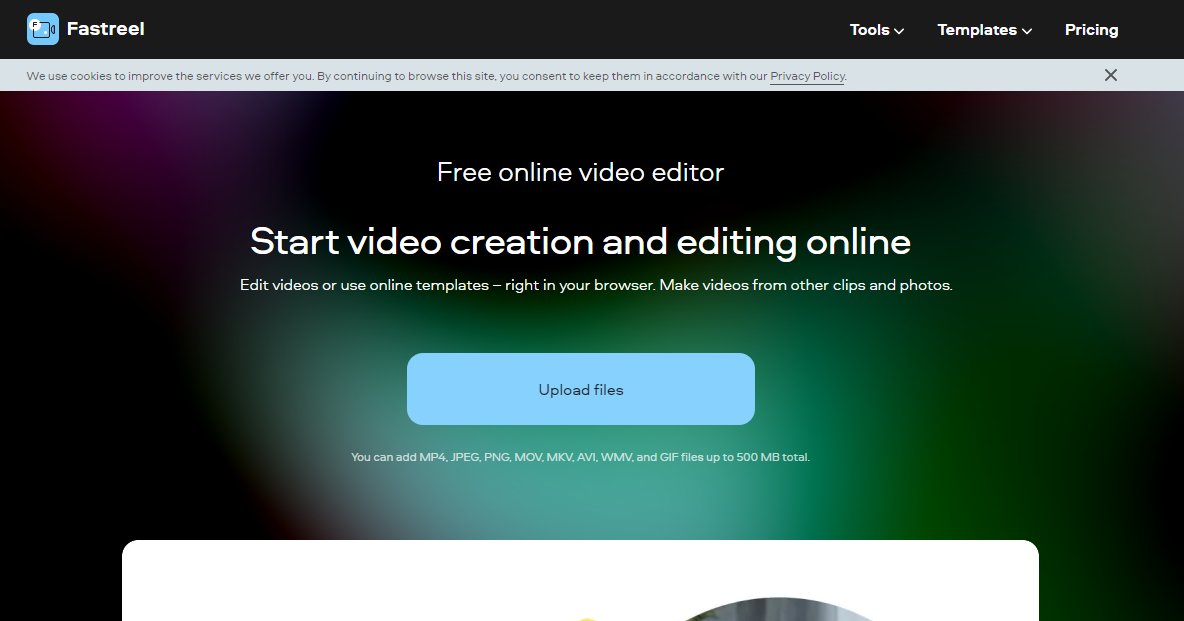
Task: Open the Privacy Policy link
Action: [807, 76]
